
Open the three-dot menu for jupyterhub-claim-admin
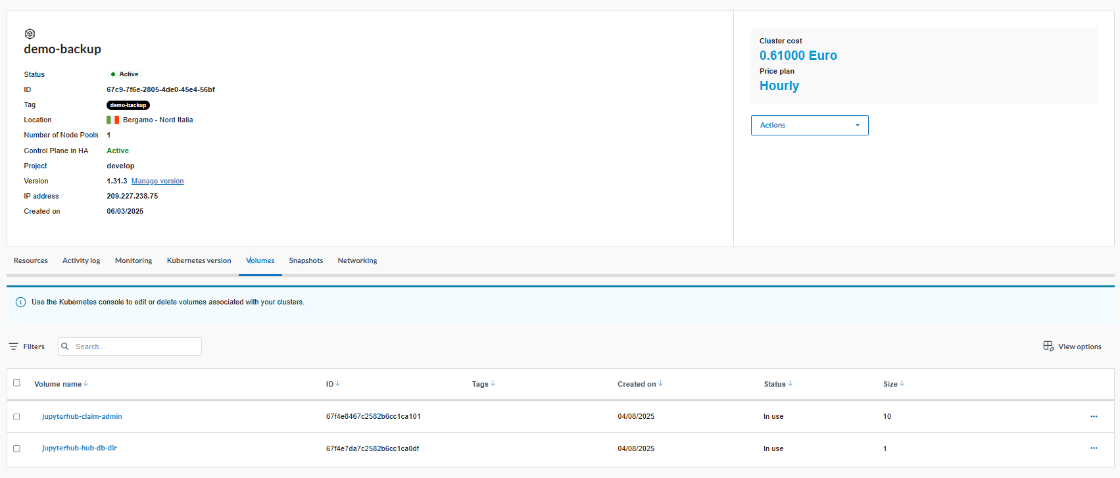click(1094, 416)
